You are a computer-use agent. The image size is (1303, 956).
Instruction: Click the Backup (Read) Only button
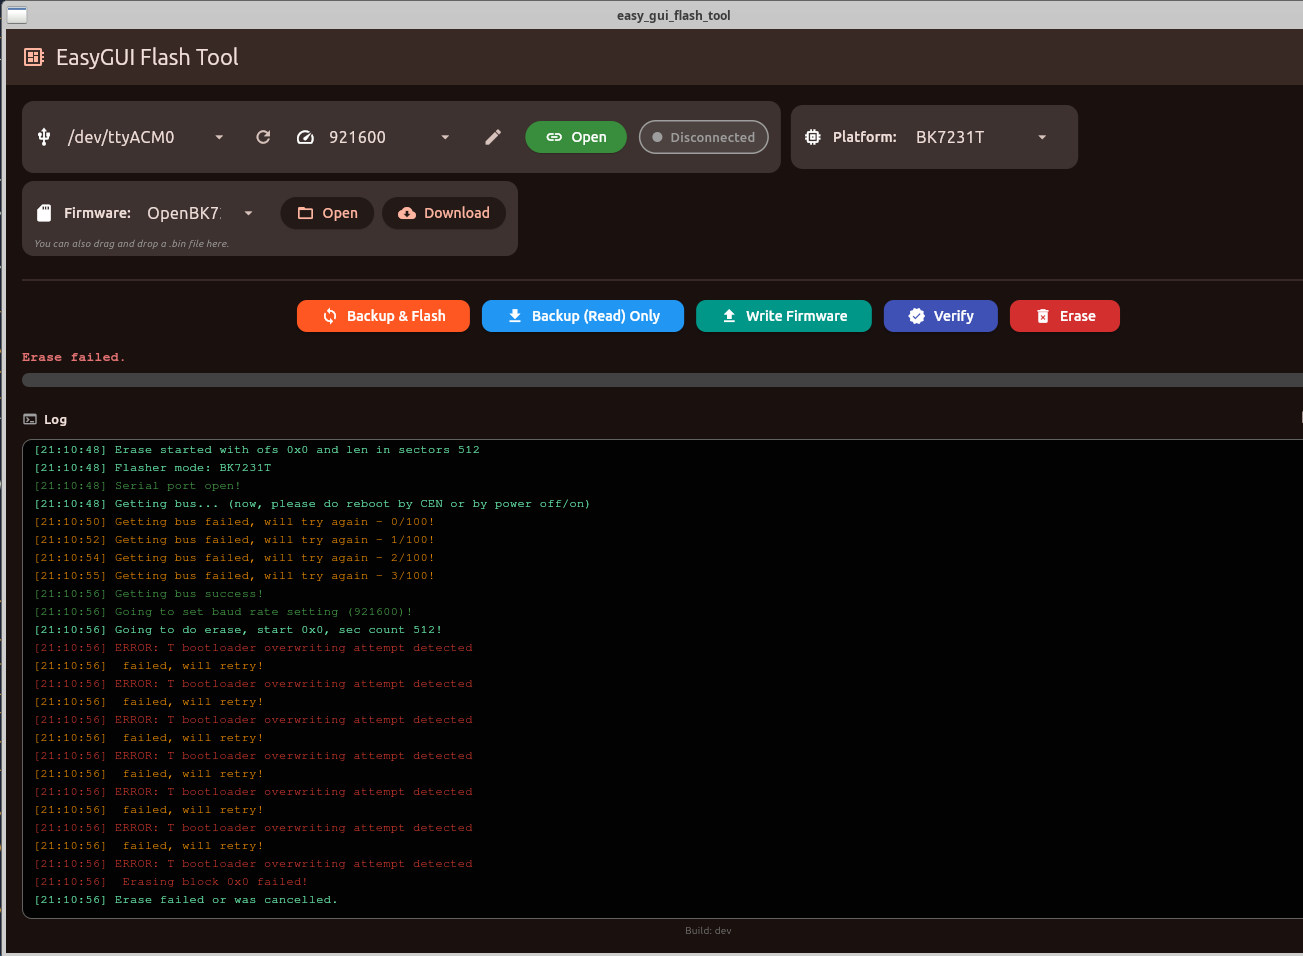(583, 316)
